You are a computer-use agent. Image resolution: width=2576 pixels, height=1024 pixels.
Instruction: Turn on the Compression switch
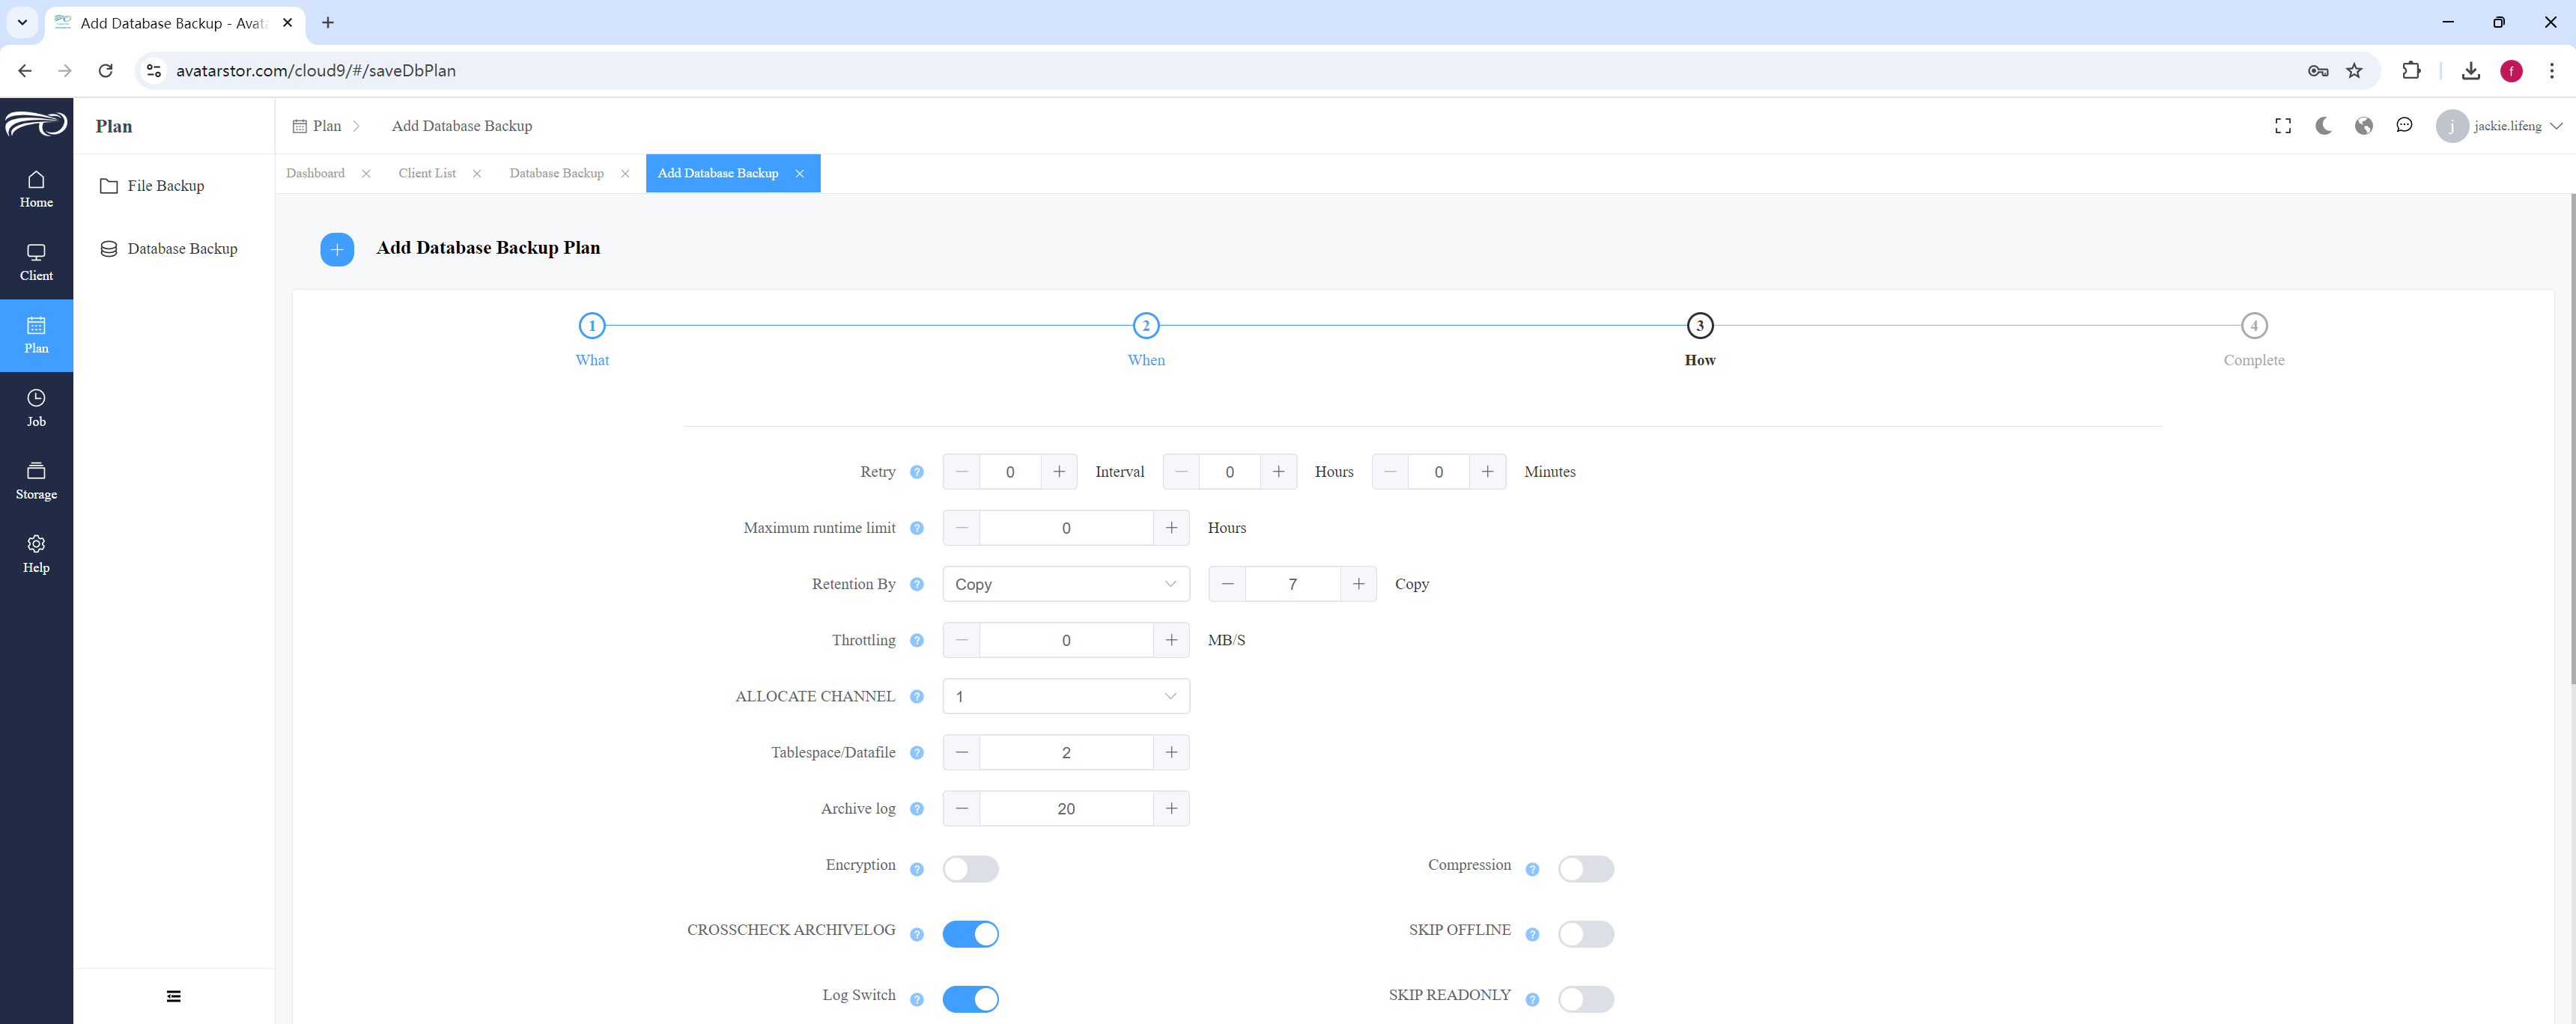click(x=1586, y=869)
